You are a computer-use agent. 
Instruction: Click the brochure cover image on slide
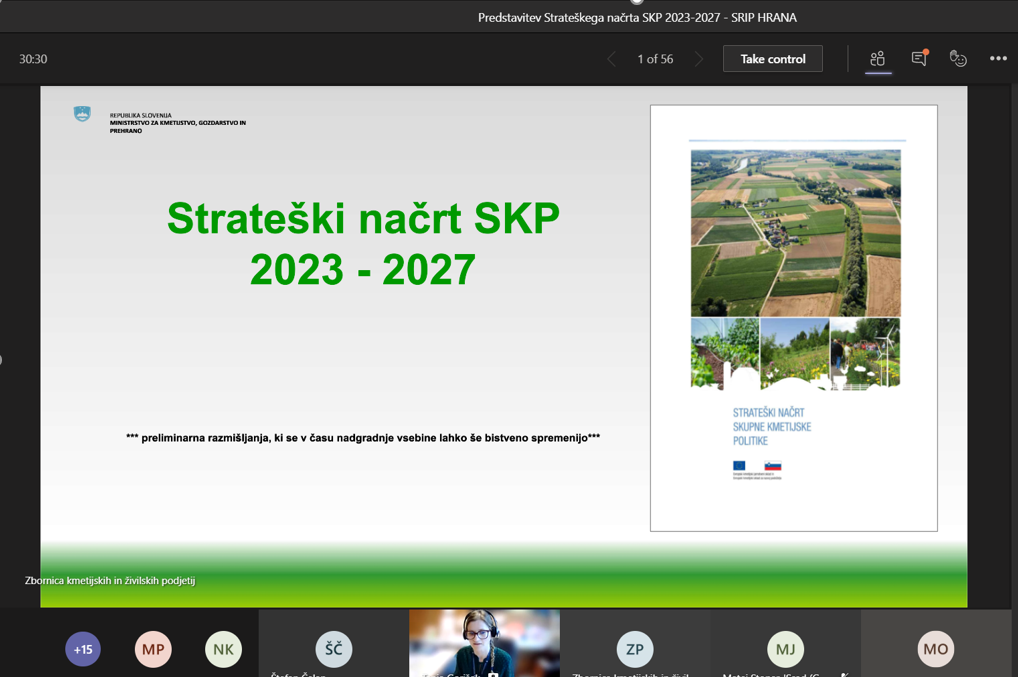[x=794, y=318]
